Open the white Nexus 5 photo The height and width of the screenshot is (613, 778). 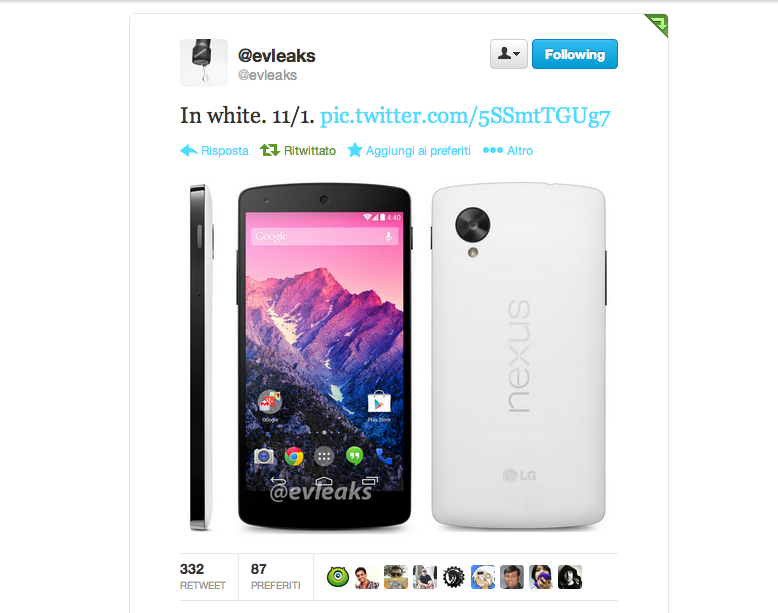398,356
